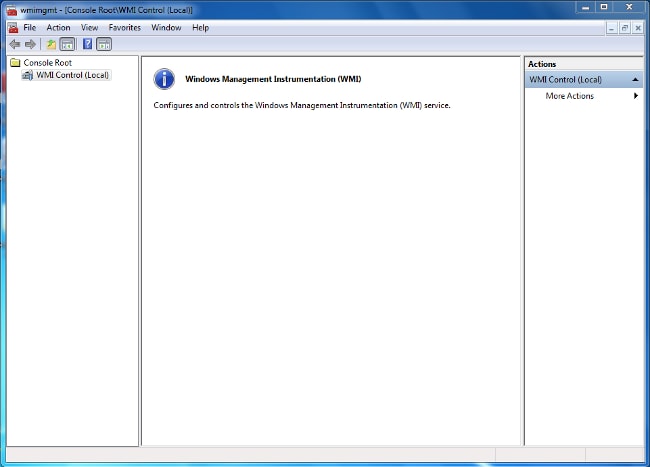Click More Actions in Actions pane
Image resolution: width=650 pixels, height=467 pixels.
click(570, 96)
